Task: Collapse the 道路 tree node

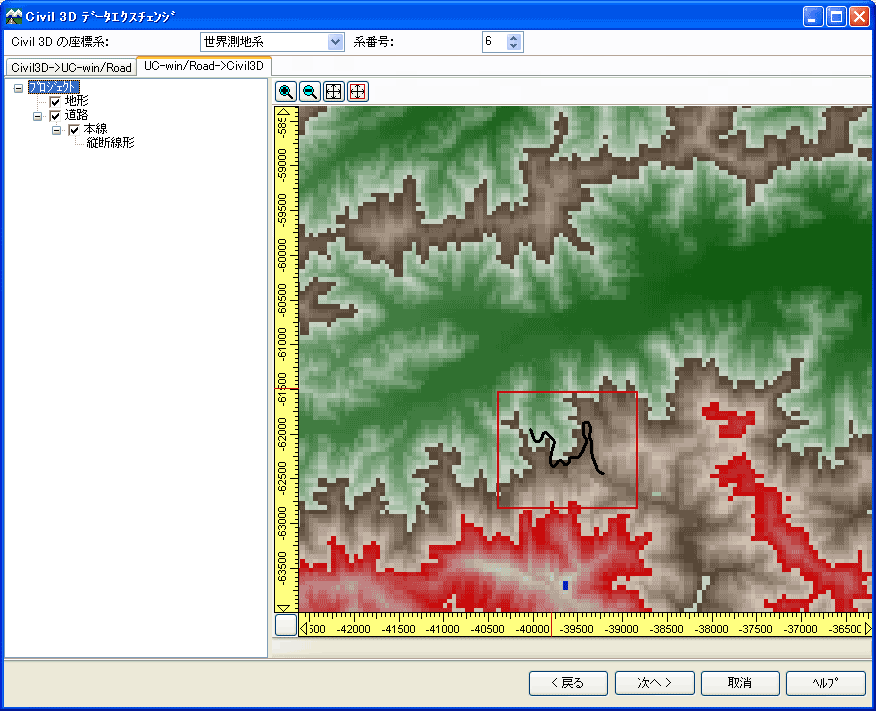Action: pyautogui.click(x=37, y=116)
